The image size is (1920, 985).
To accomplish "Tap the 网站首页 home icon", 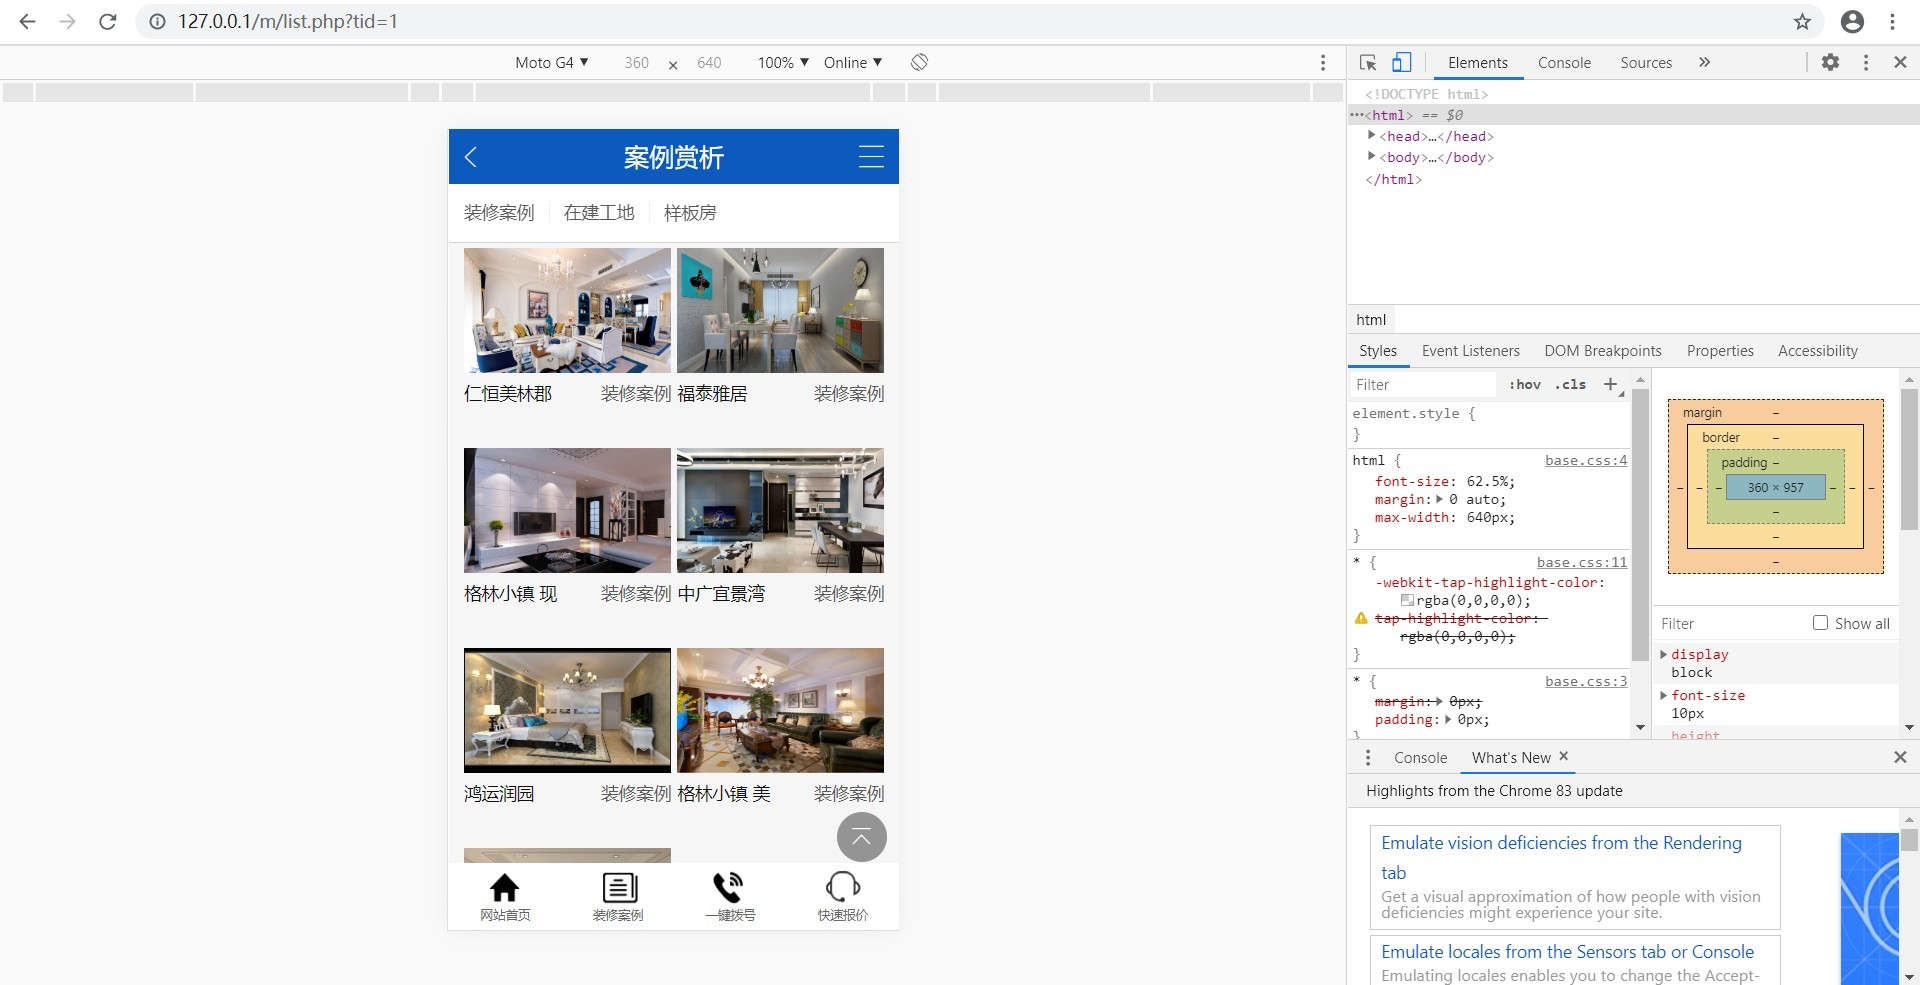I will coord(505,887).
